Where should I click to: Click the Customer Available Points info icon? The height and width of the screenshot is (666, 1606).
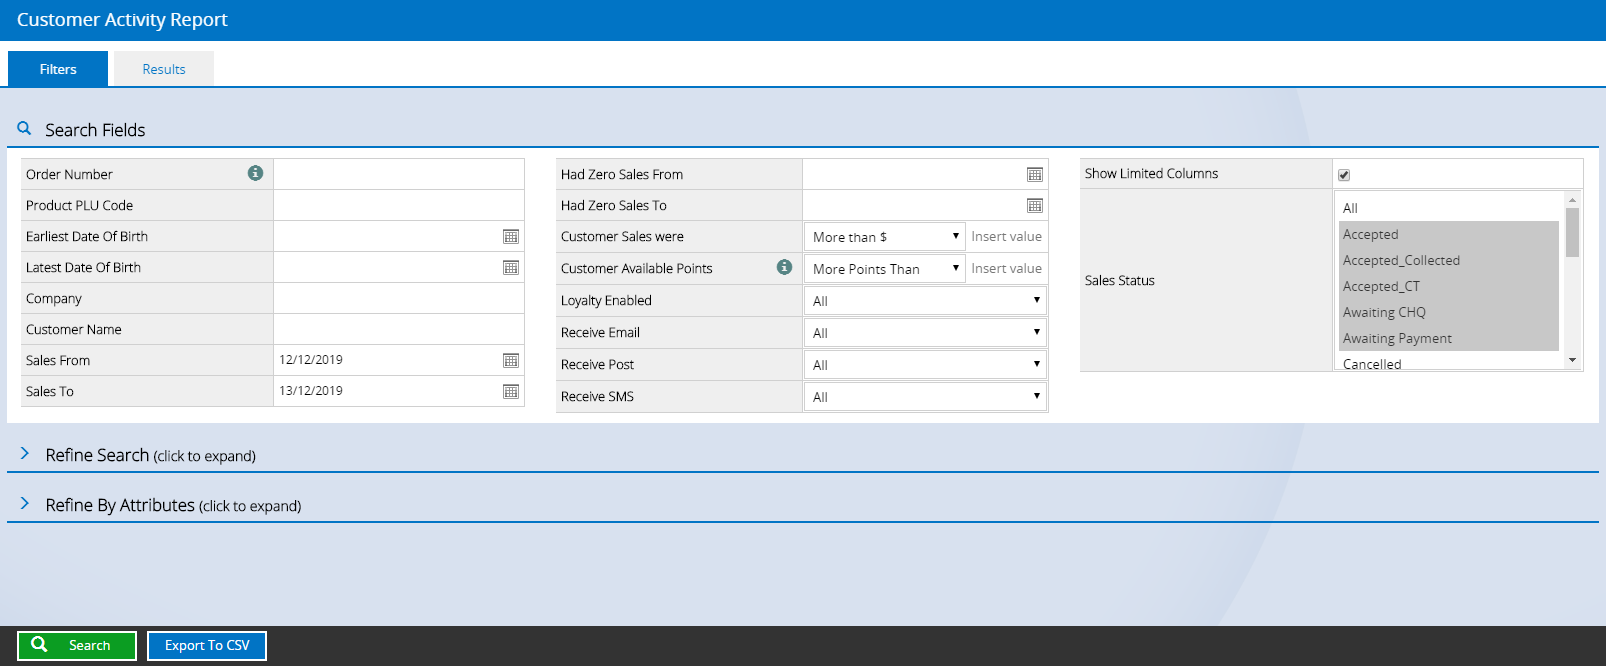(x=785, y=267)
